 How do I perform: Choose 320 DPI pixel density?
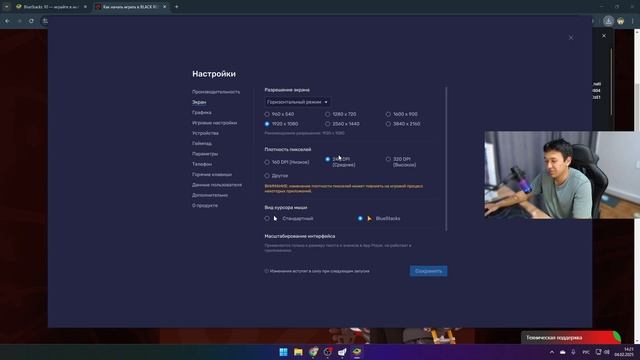388,159
